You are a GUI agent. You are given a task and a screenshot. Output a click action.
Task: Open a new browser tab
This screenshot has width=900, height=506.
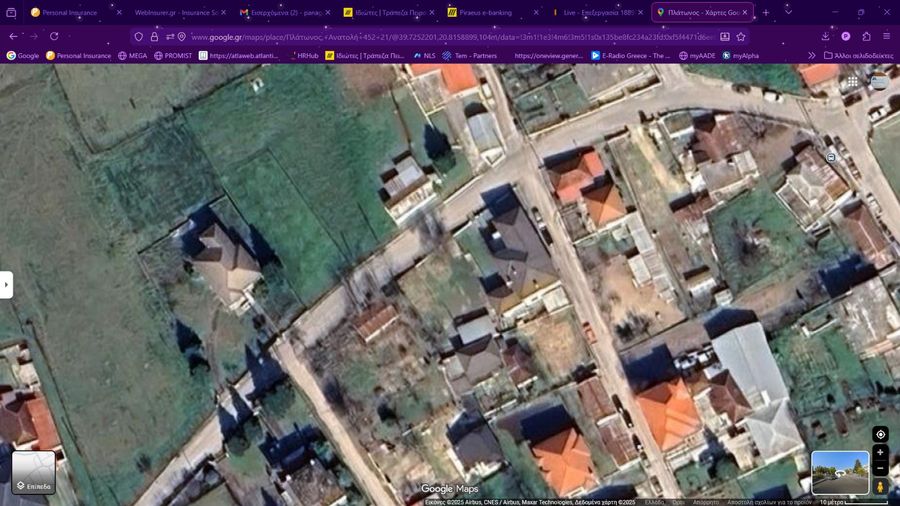pos(766,13)
